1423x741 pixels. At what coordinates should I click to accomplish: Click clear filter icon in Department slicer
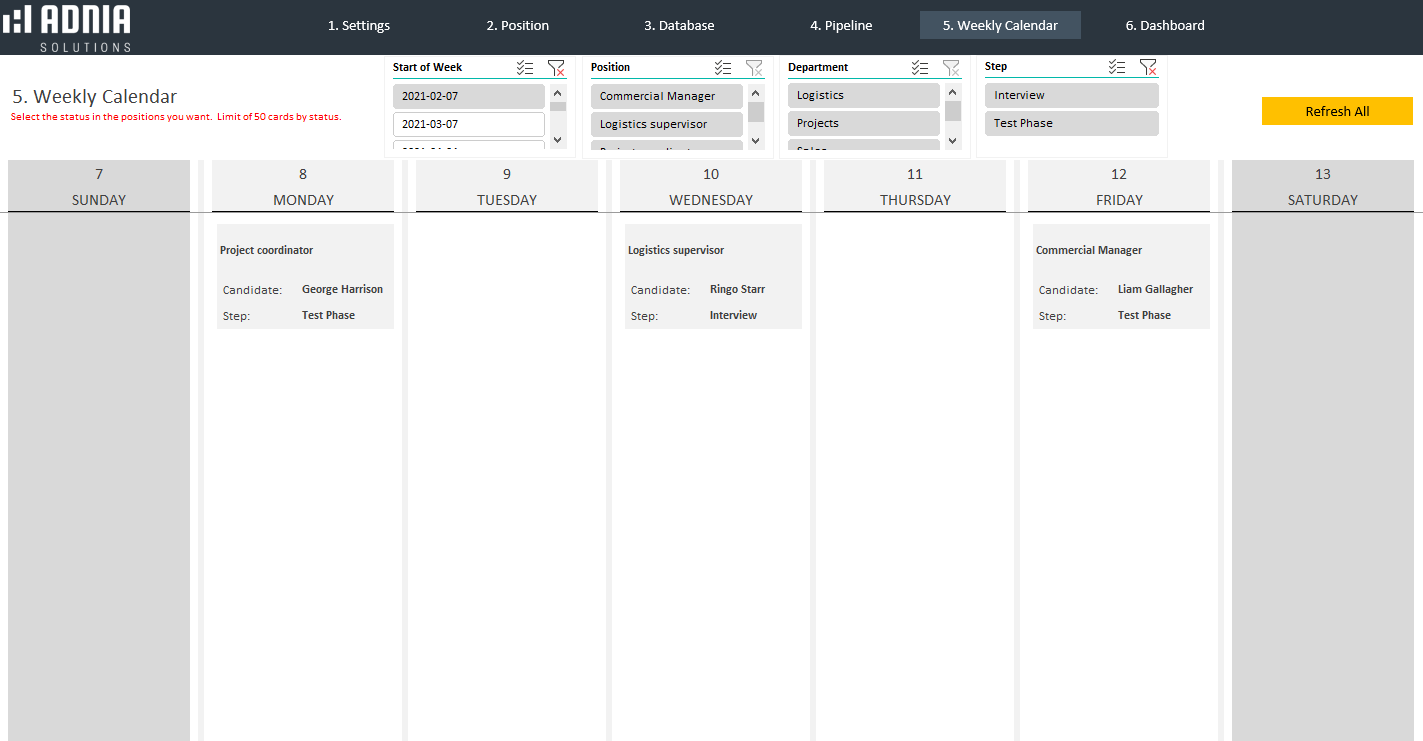951,68
